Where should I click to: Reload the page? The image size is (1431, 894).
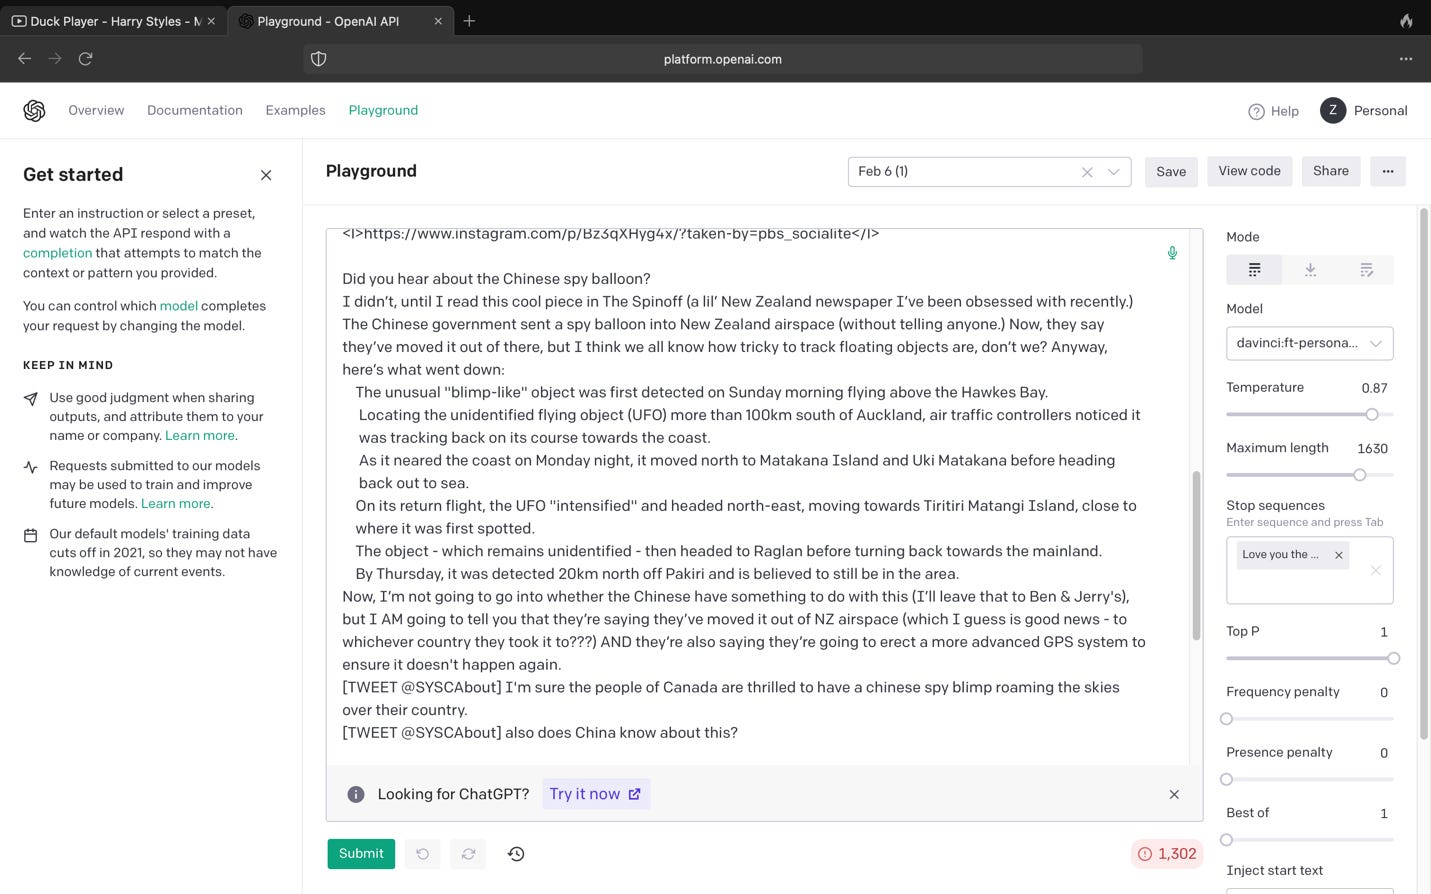[86, 59]
